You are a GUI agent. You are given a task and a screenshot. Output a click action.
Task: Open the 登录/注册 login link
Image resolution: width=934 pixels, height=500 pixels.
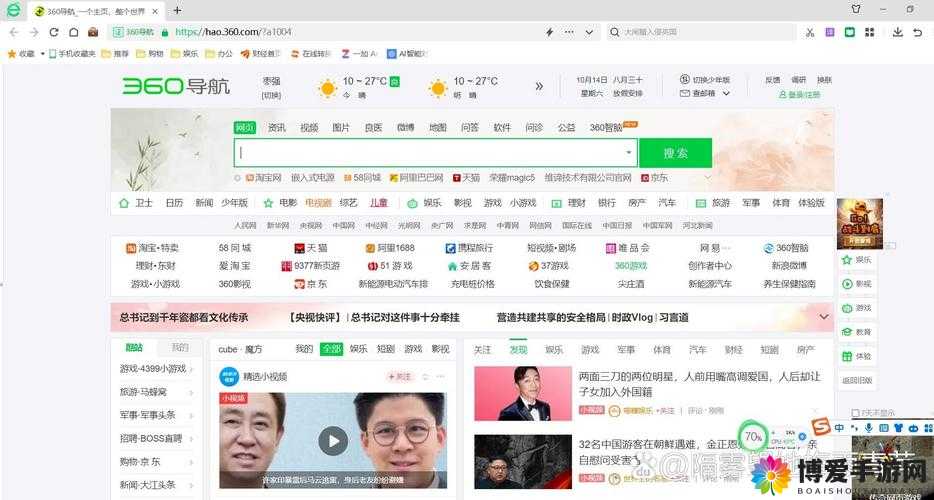pos(799,95)
